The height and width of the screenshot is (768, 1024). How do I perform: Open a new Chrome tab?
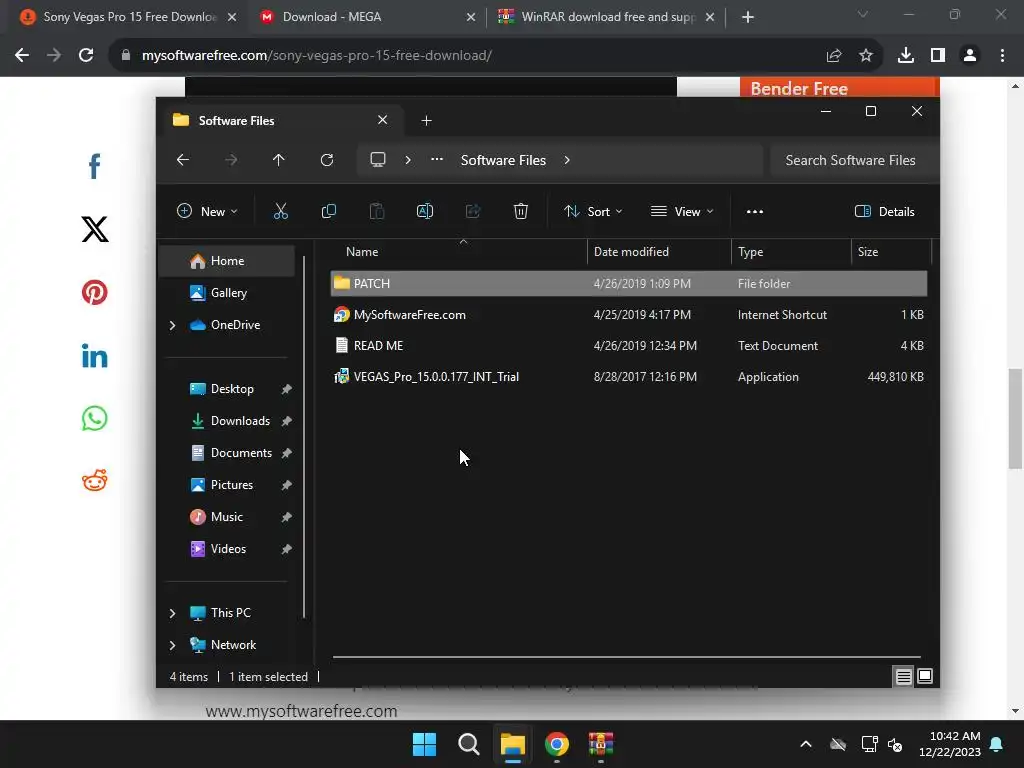(748, 17)
